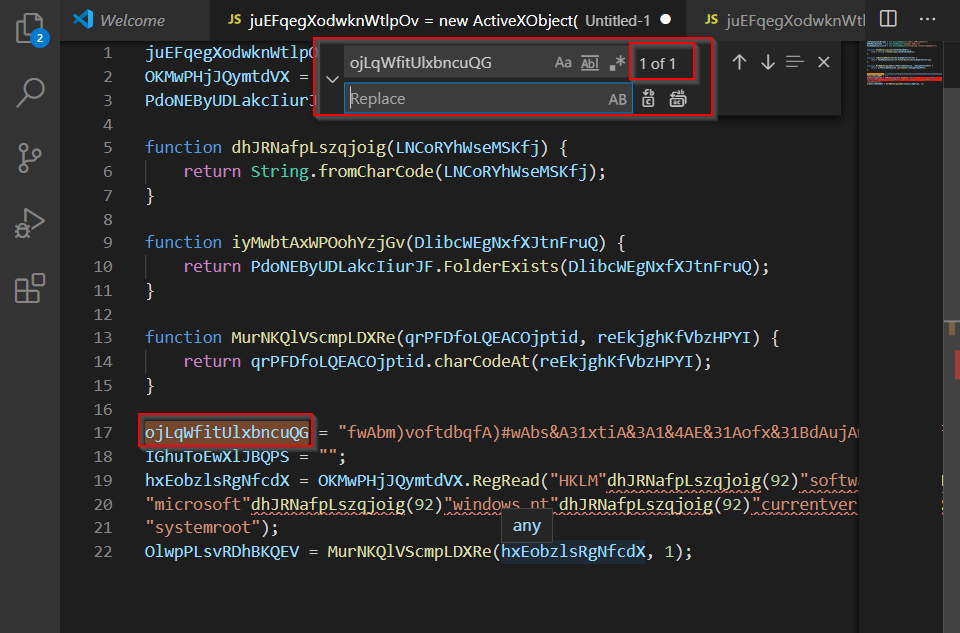This screenshot has height=633, width=960.
Task: Go to next match arrow
Action: [767, 62]
